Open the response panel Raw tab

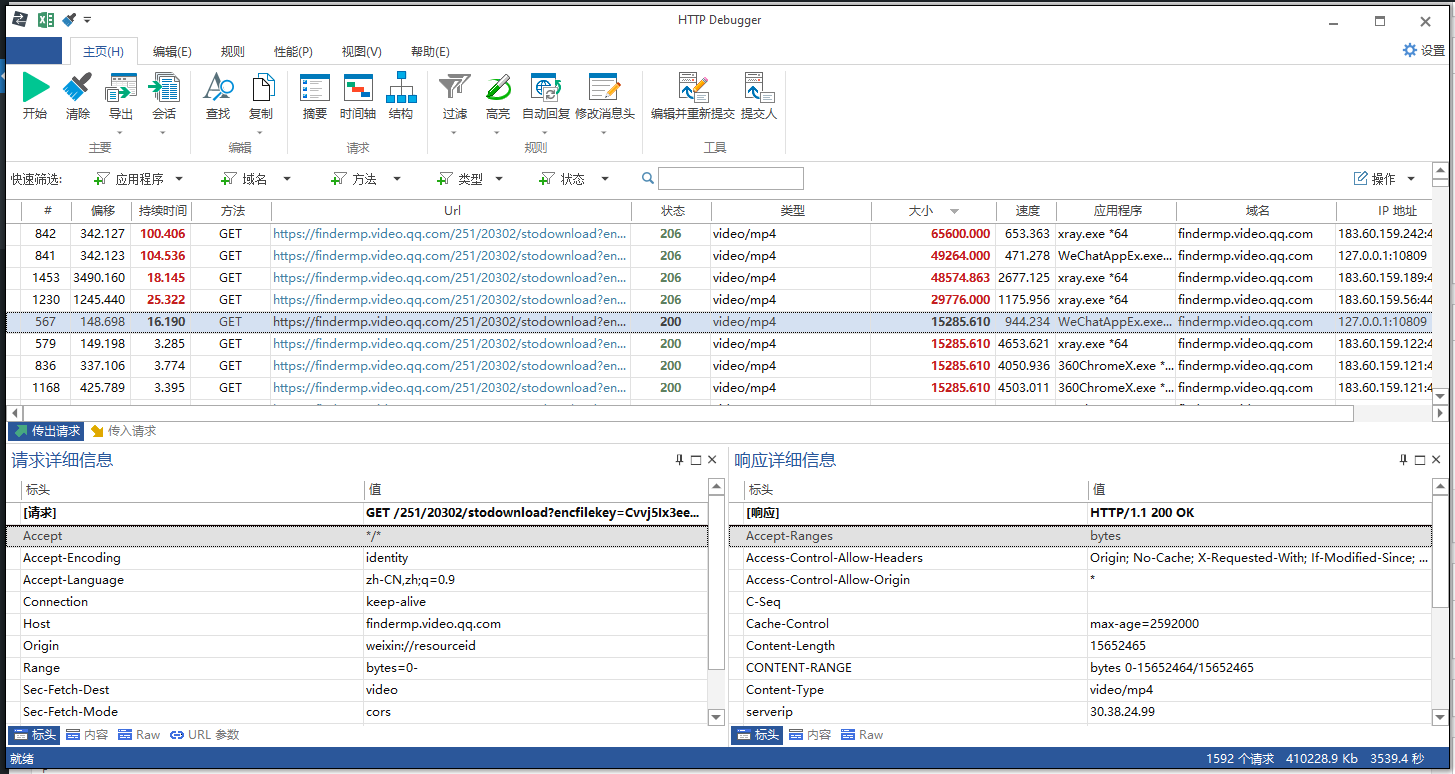pyautogui.click(x=862, y=735)
